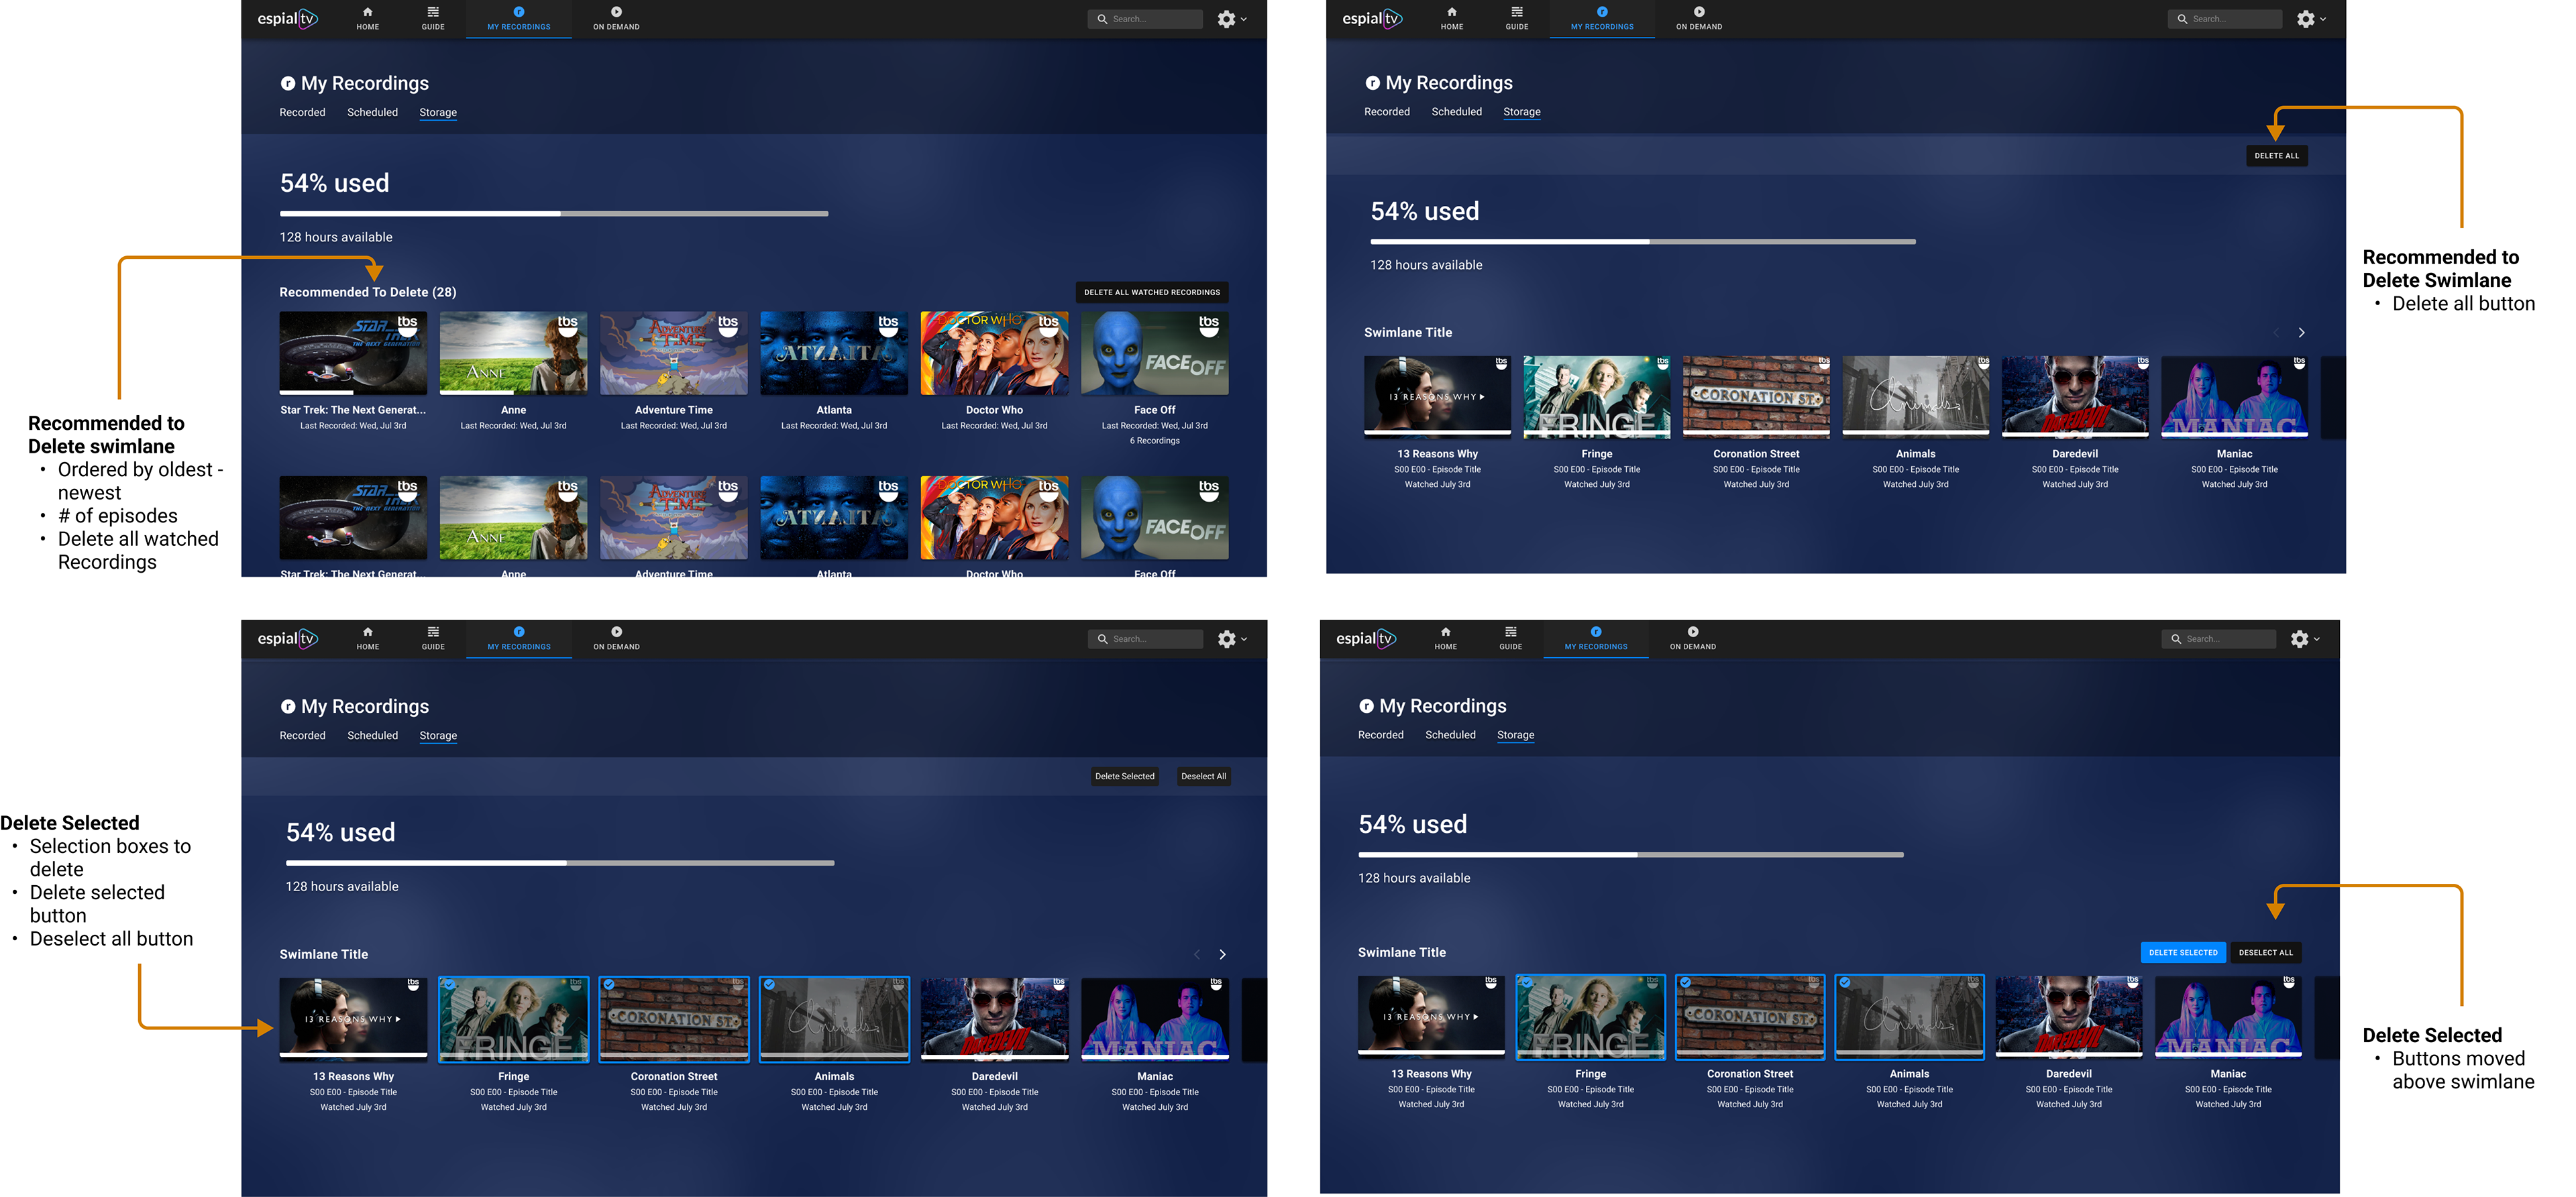
Task: Open settings gear dropdown in bottom-right mockup
Action: pos(2305,639)
